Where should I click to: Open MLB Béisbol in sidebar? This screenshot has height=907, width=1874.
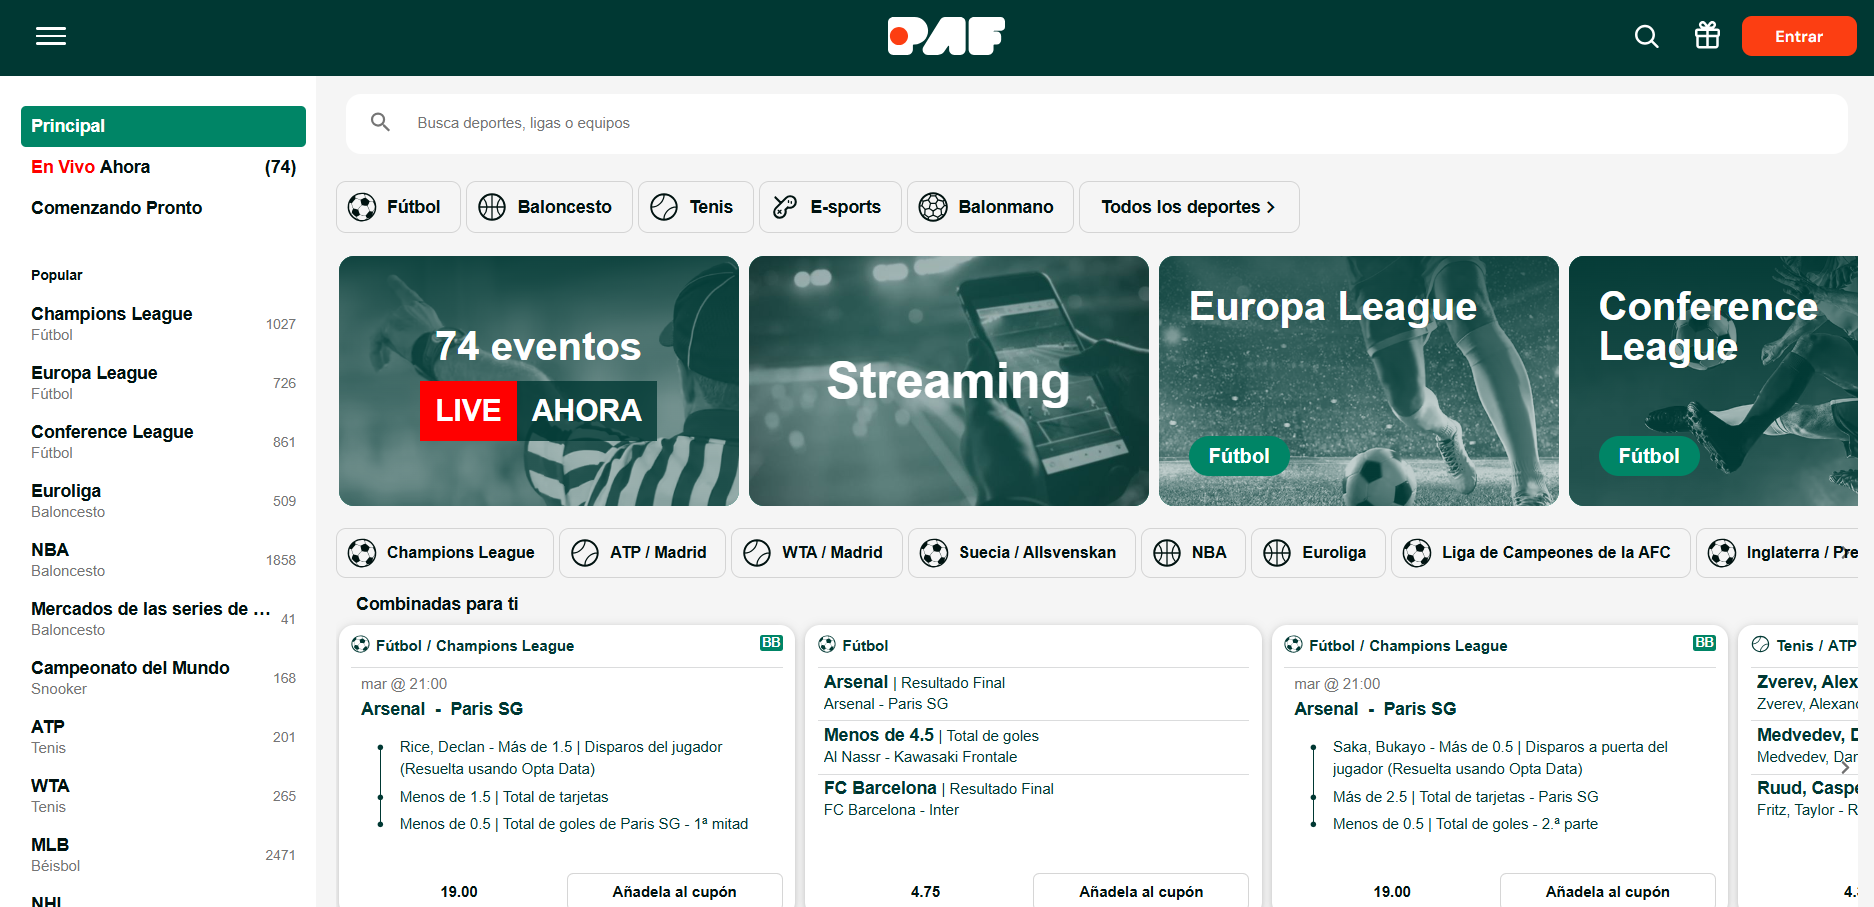click(163, 854)
